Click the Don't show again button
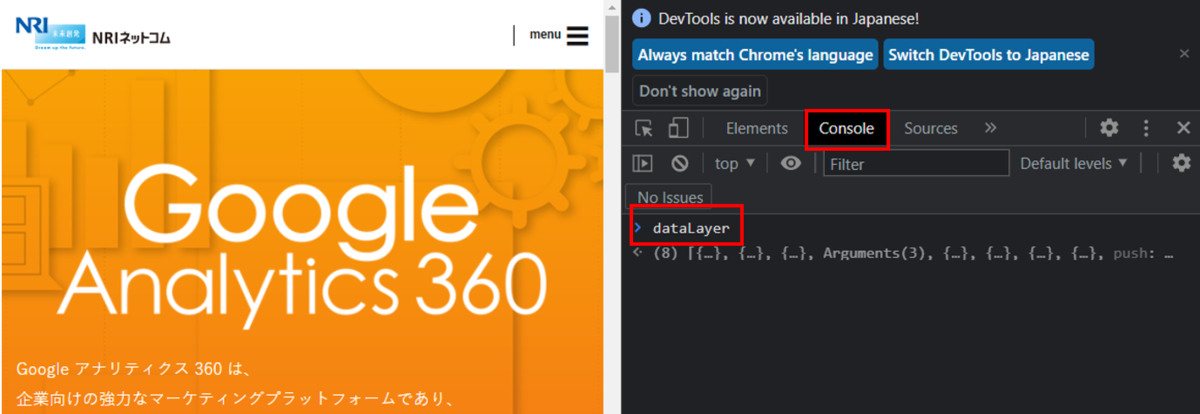Screen dimensions: 1200x414 coord(700,91)
